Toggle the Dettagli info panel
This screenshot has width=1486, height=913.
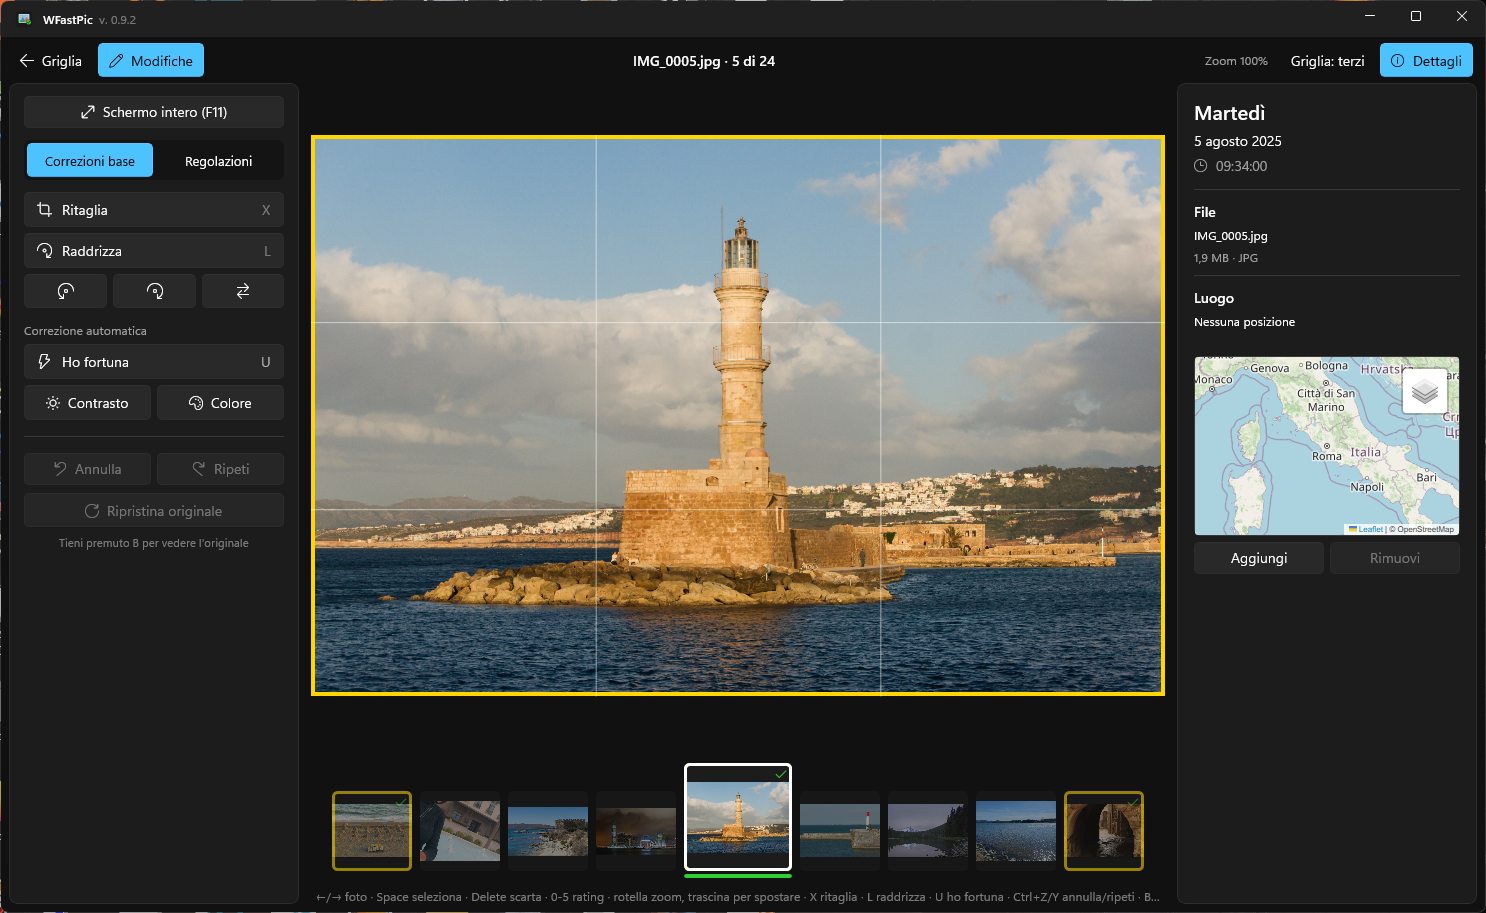tap(1426, 61)
